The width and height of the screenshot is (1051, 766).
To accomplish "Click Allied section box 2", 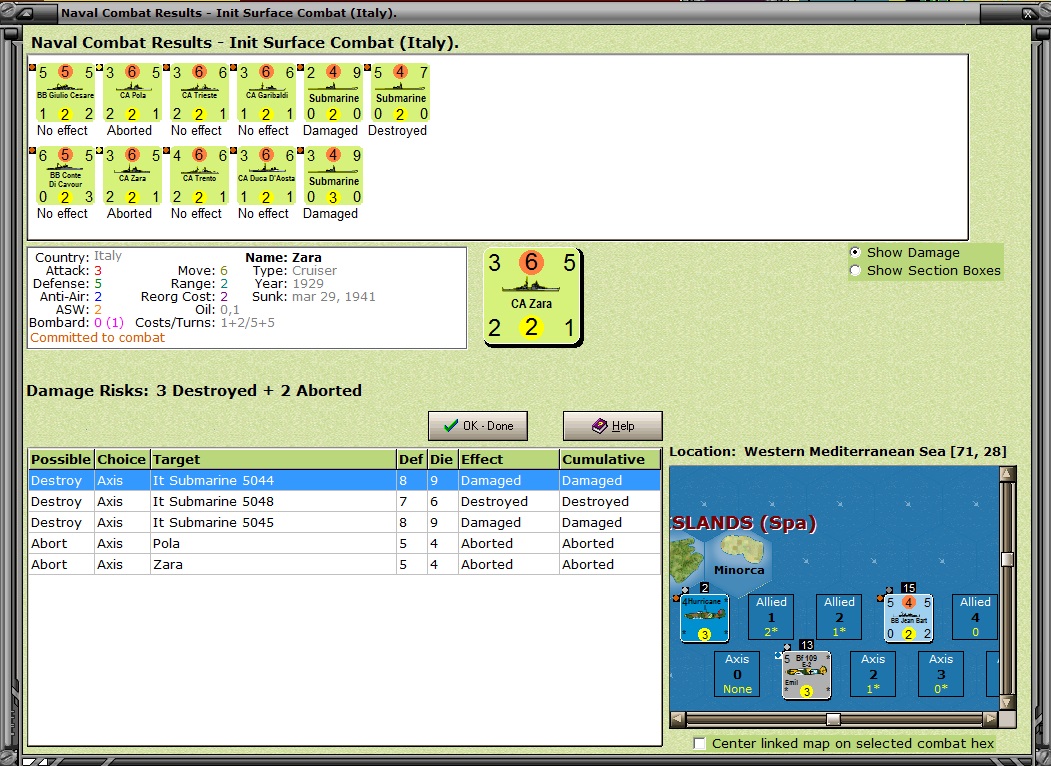I will pyautogui.click(x=839, y=617).
